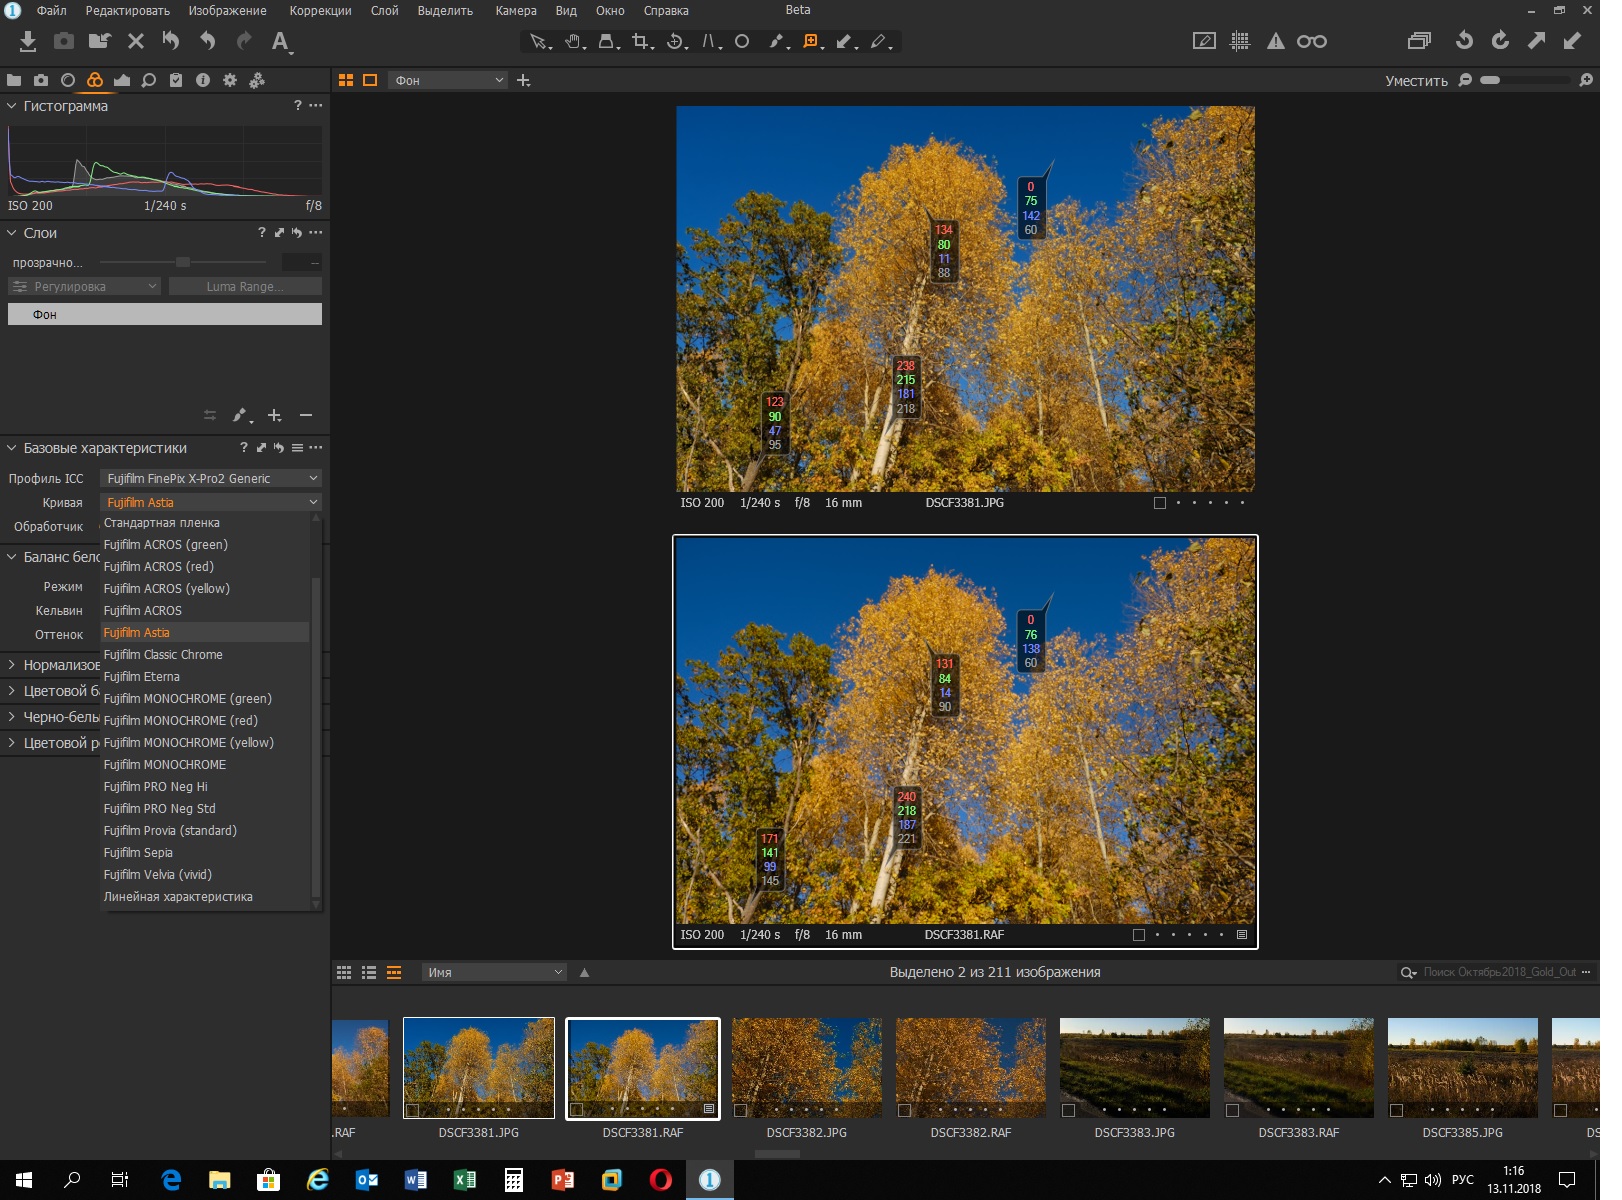Choose Fujifilm Provia (standard) curve option
Image resolution: width=1622 pixels, height=1200 pixels.
pyautogui.click(x=205, y=831)
